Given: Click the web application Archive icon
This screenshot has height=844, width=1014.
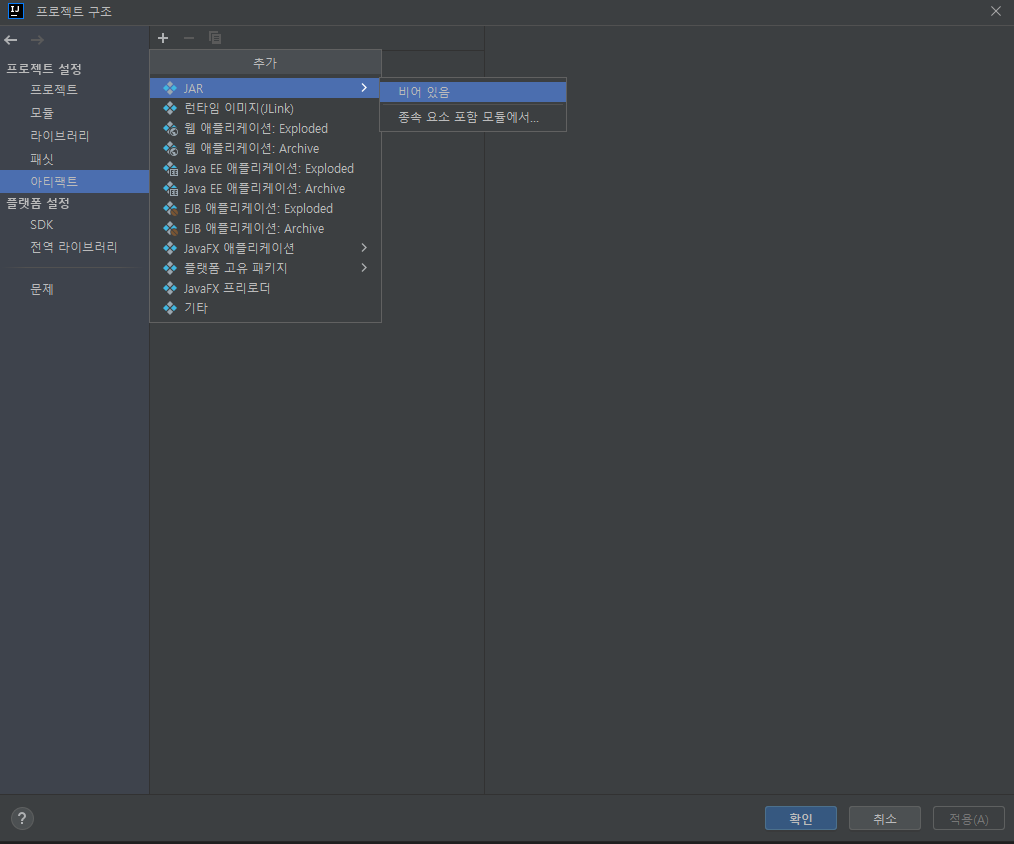Looking at the screenshot, I should point(170,148).
